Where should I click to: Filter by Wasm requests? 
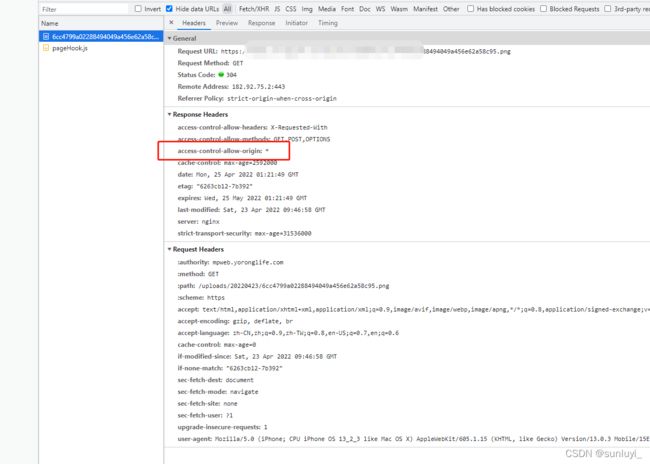click(x=399, y=9)
